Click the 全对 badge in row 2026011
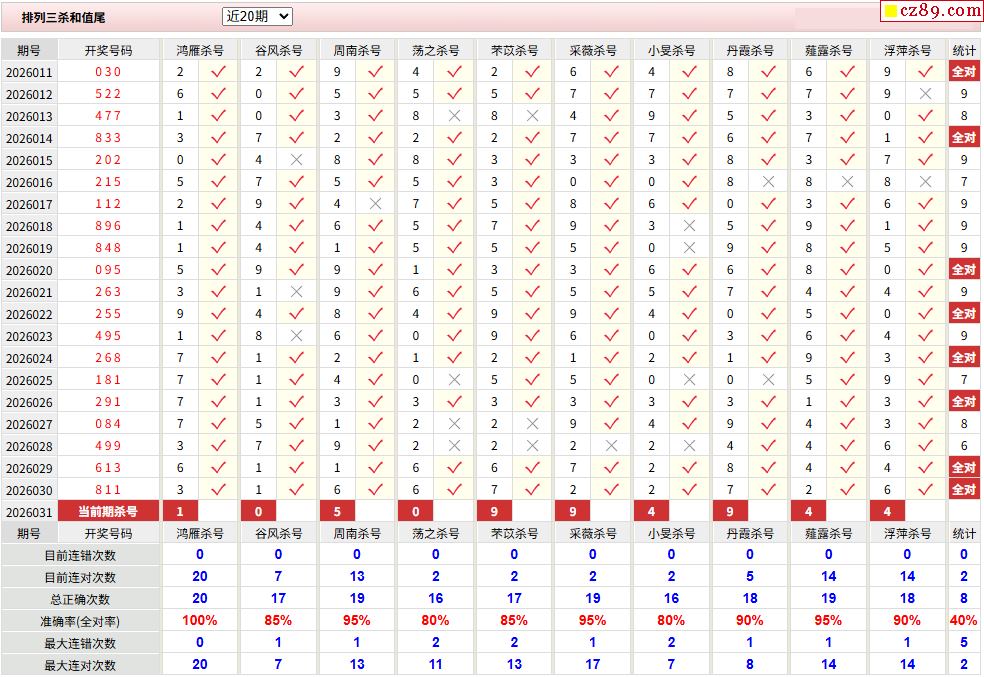The width and height of the screenshot is (984, 677). [x=964, y=72]
